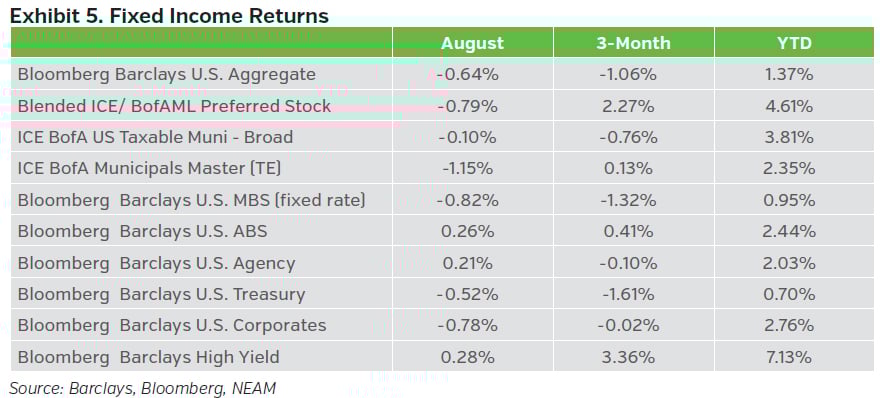Image resolution: width=884 pixels, height=398 pixels.
Task: Select Bloomberg Barclays U.S. MBS (fixed rate)
Action: pyautogui.click(x=192, y=200)
